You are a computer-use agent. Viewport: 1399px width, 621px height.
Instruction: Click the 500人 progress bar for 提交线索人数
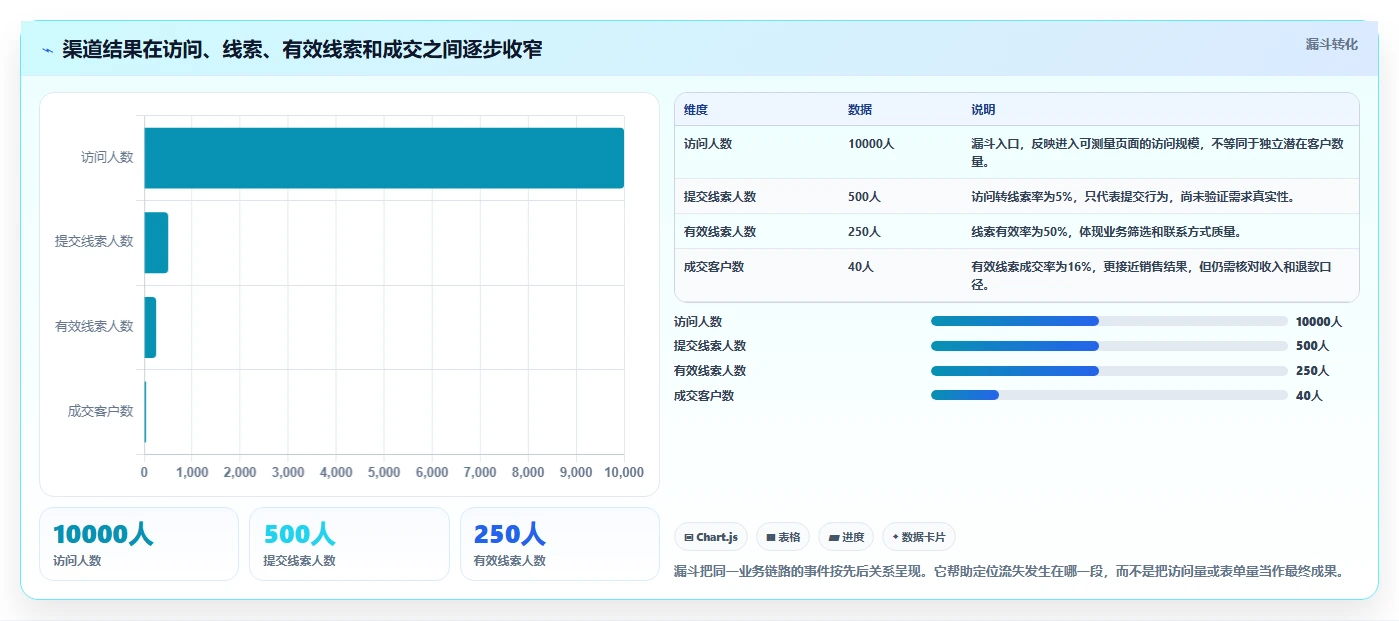click(x=1109, y=346)
